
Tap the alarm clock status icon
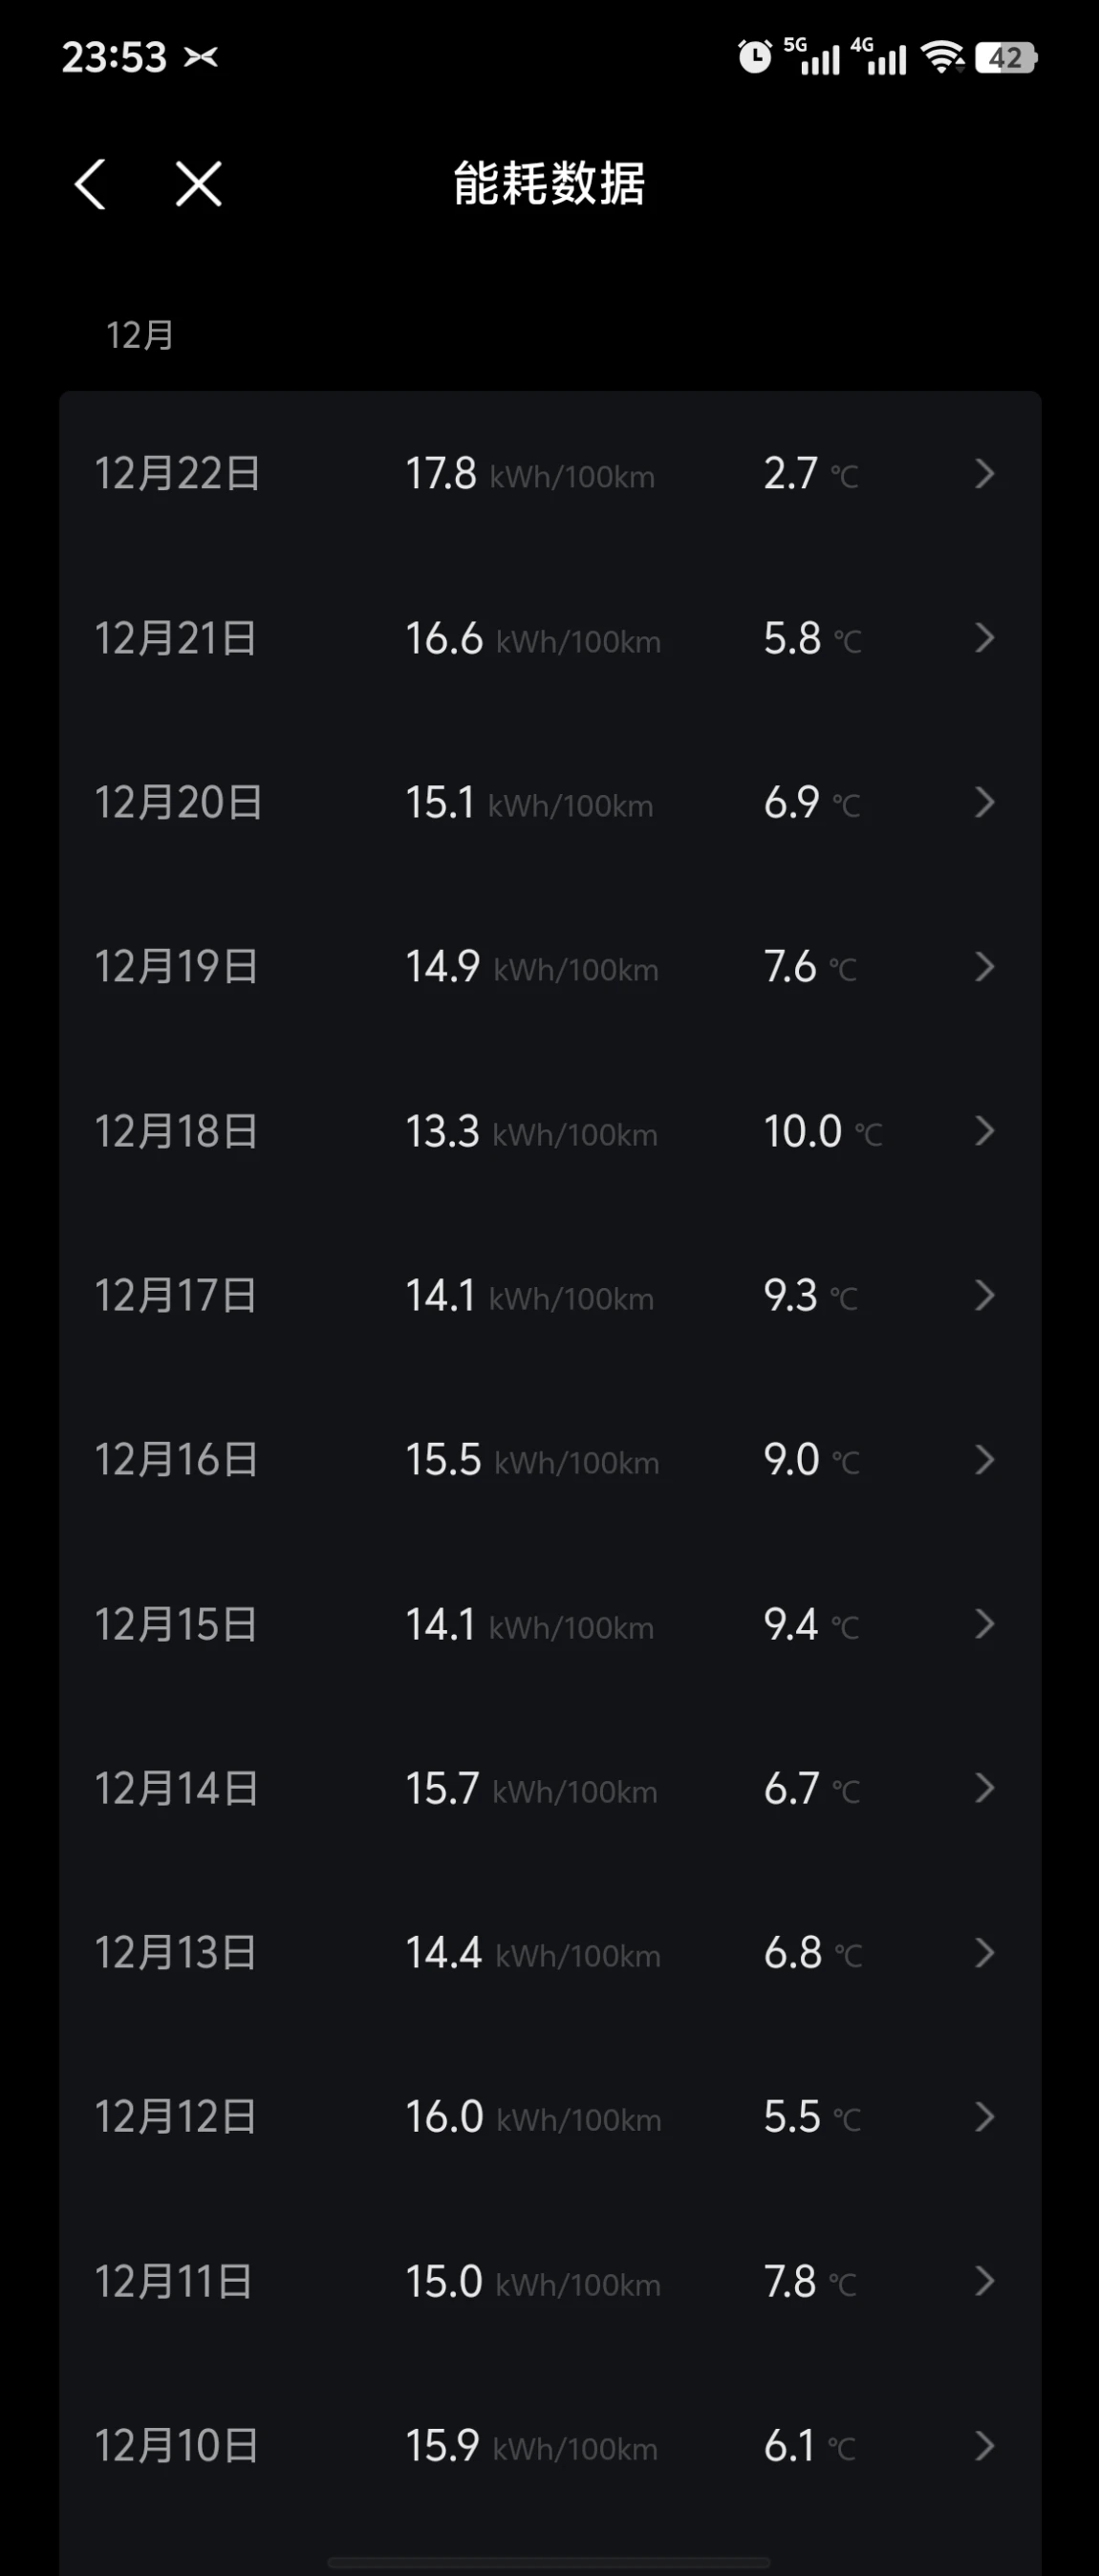click(755, 57)
